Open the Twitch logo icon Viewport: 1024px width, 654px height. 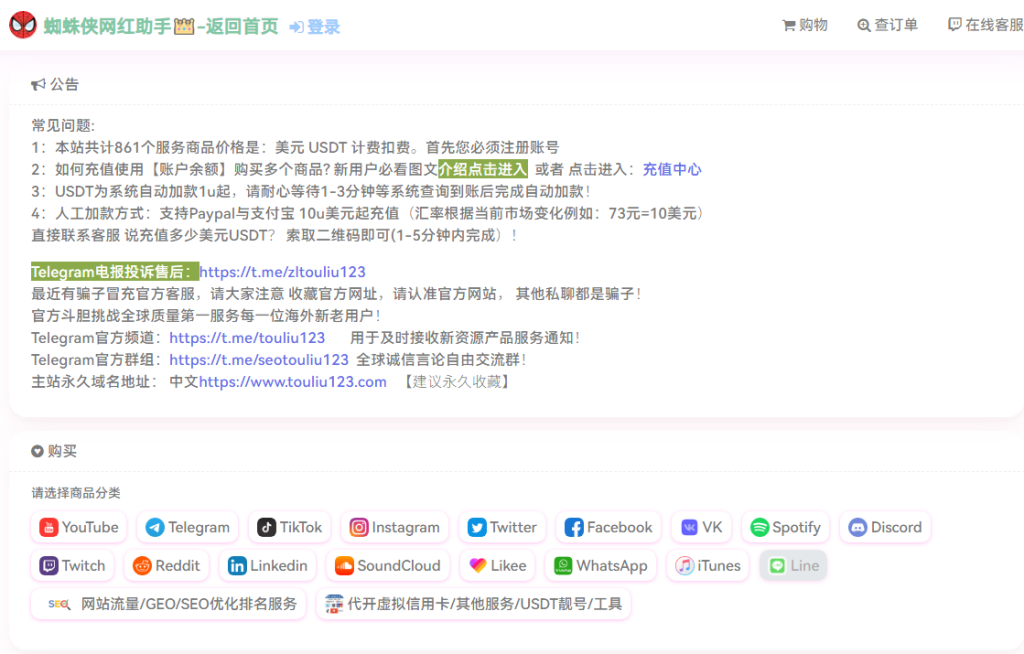48,566
